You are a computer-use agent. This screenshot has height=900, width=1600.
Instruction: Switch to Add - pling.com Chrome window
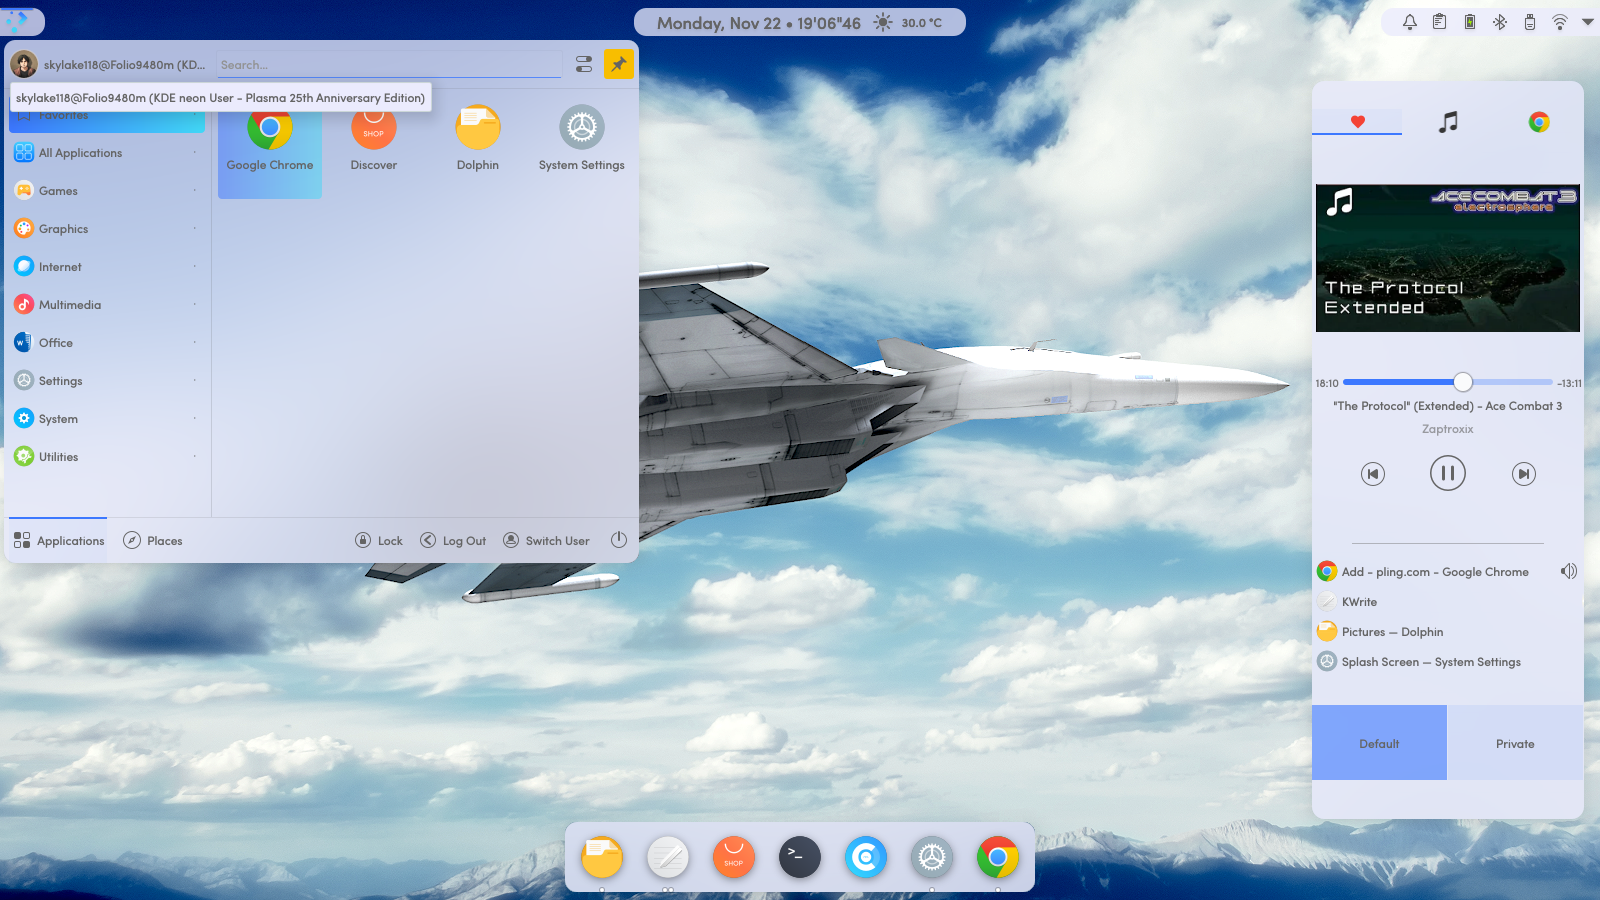click(1434, 572)
